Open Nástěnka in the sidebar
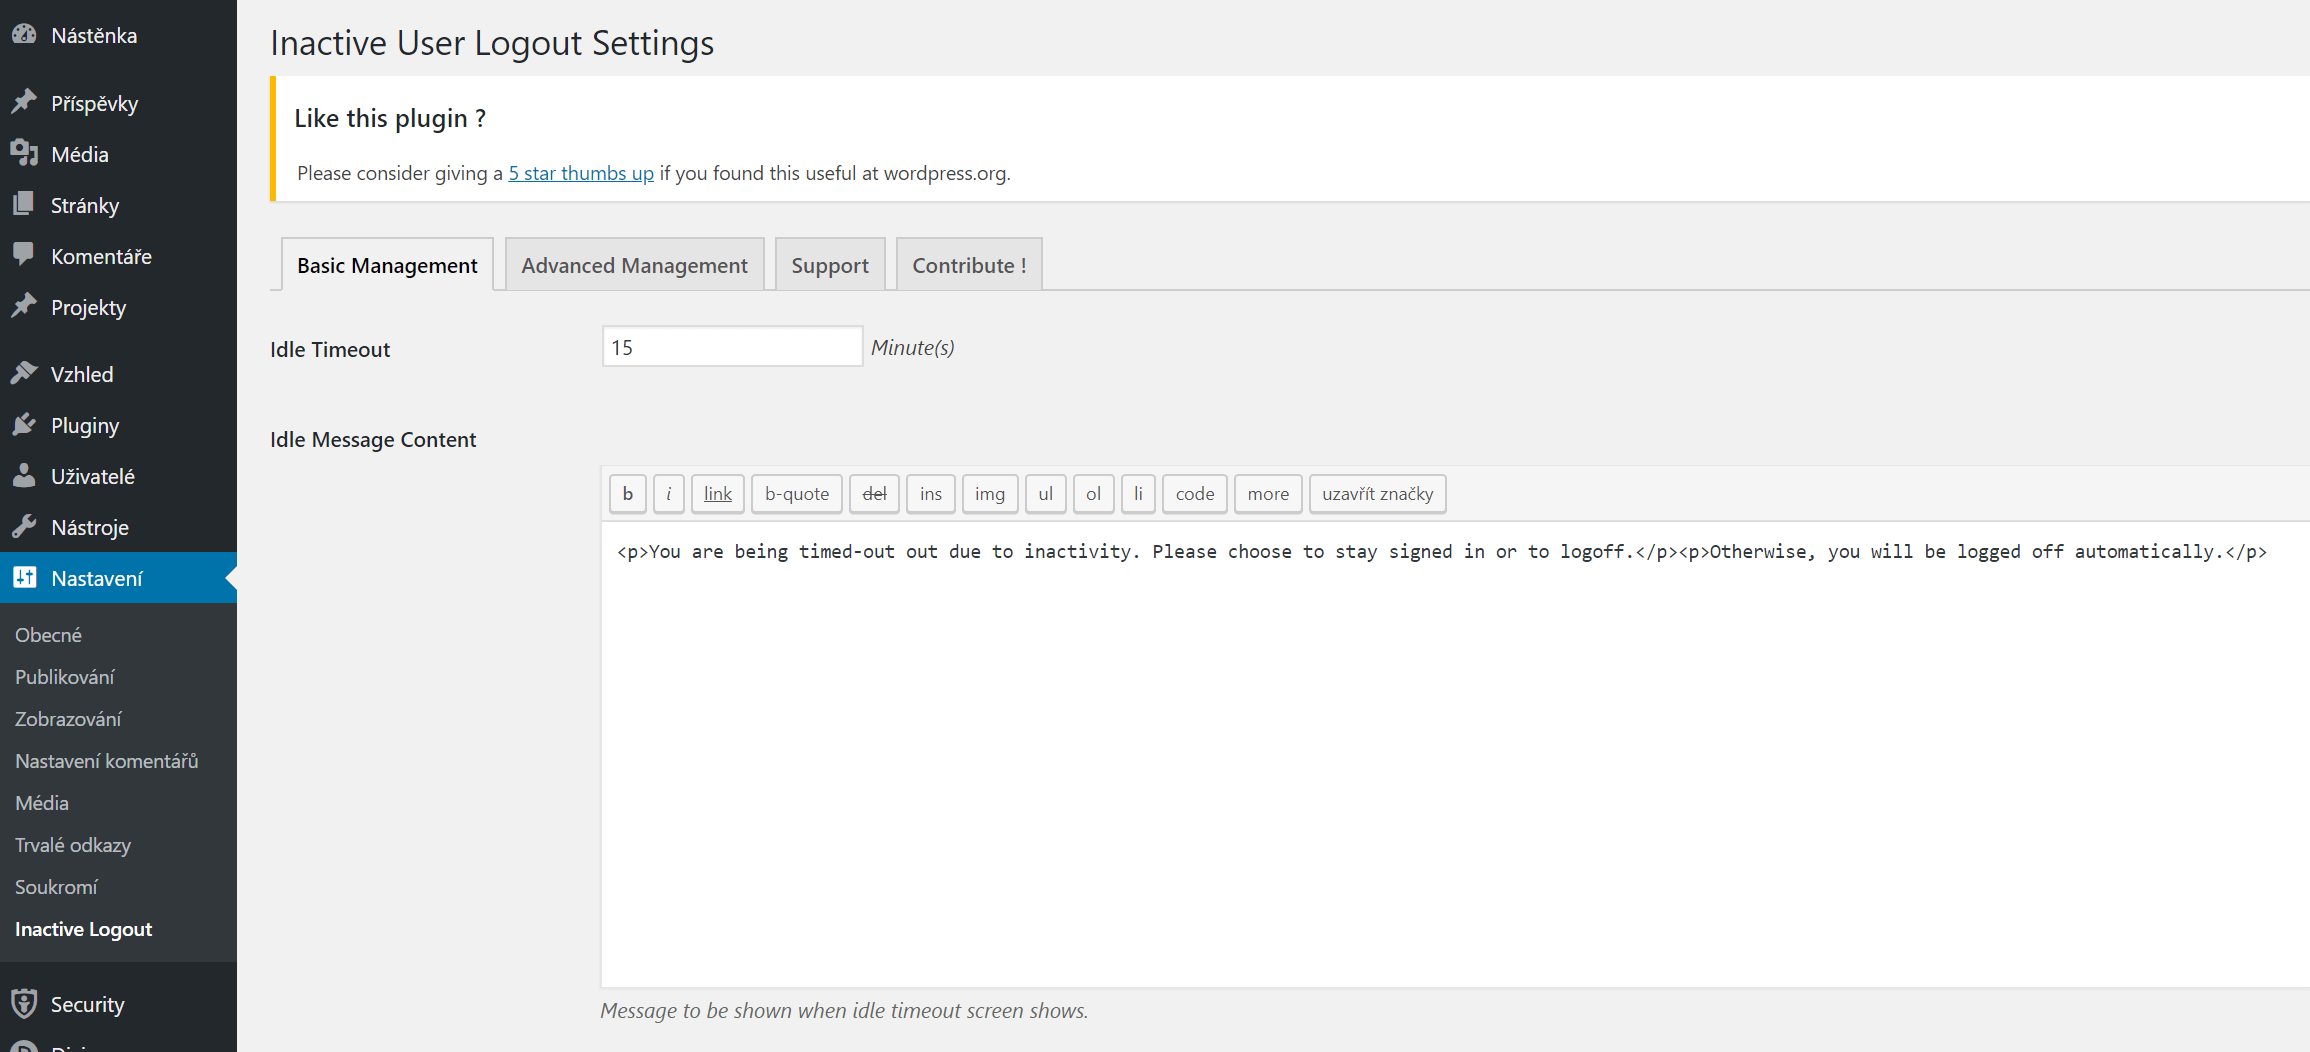Screen dimensions: 2310x1052 click(x=118, y=35)
